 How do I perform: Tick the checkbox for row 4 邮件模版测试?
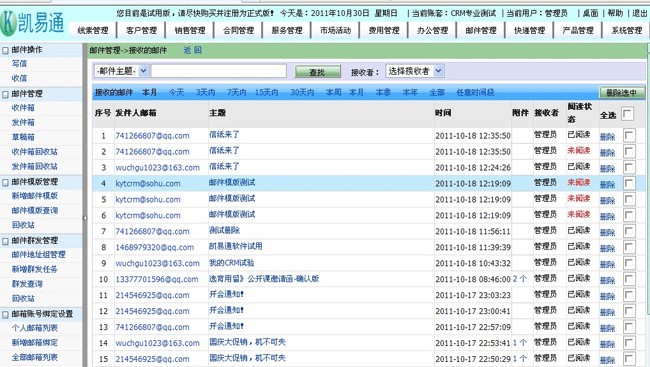629,183
